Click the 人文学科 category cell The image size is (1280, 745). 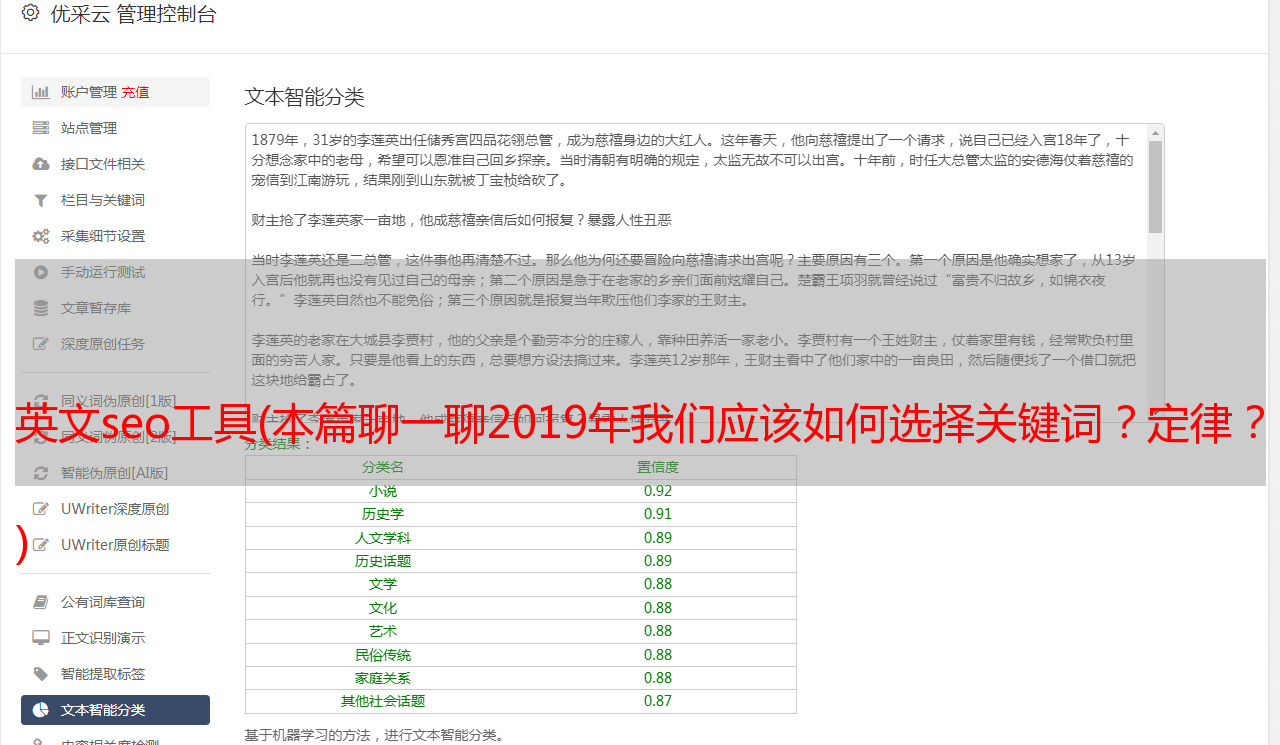coord(383,538)
